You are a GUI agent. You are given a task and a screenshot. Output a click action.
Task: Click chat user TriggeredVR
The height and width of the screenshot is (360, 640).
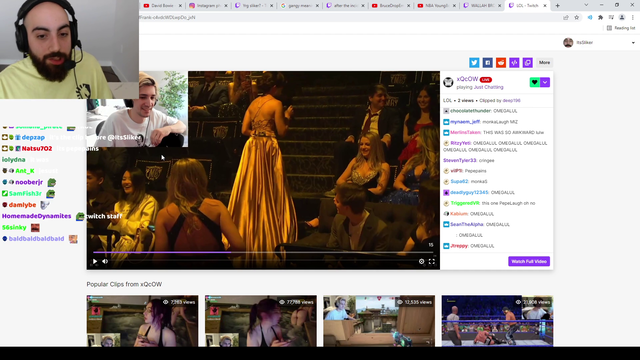click(465, 203)
